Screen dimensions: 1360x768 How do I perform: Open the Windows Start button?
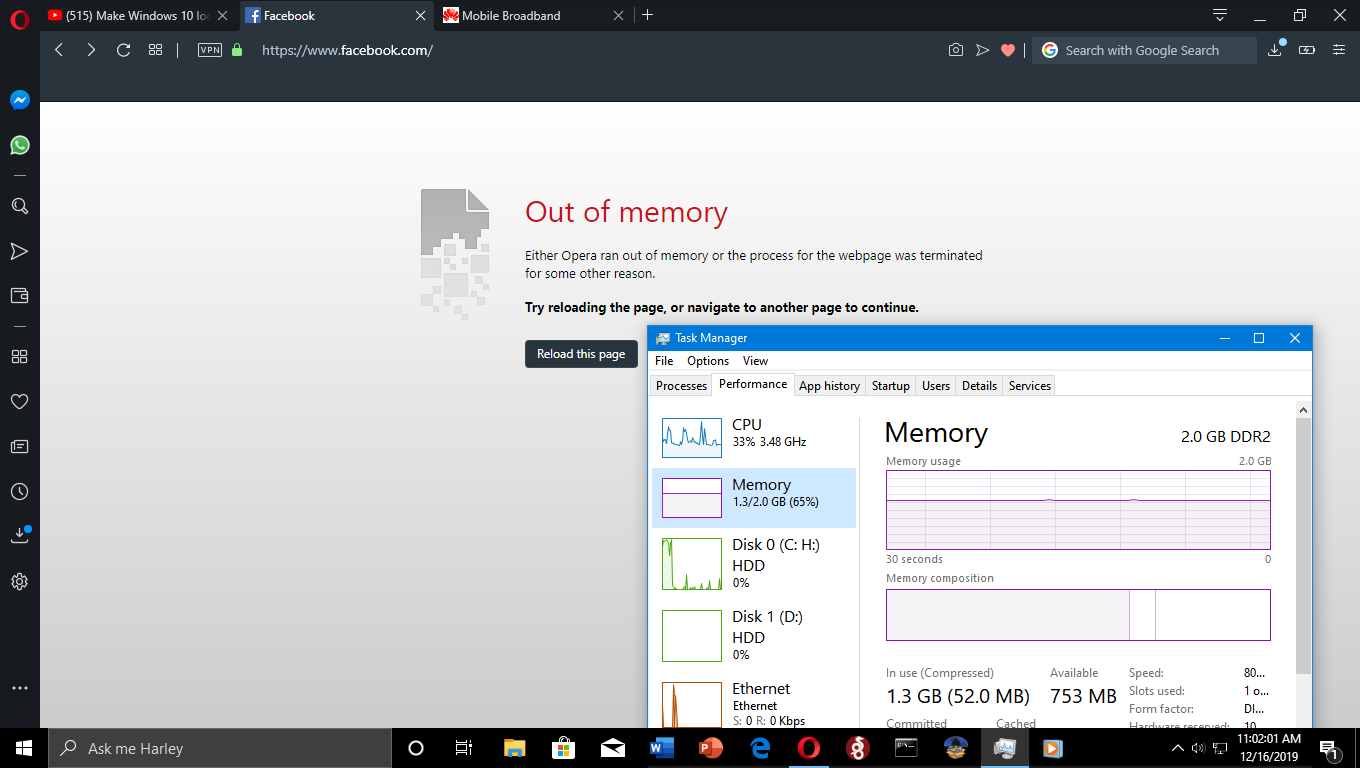24,748
